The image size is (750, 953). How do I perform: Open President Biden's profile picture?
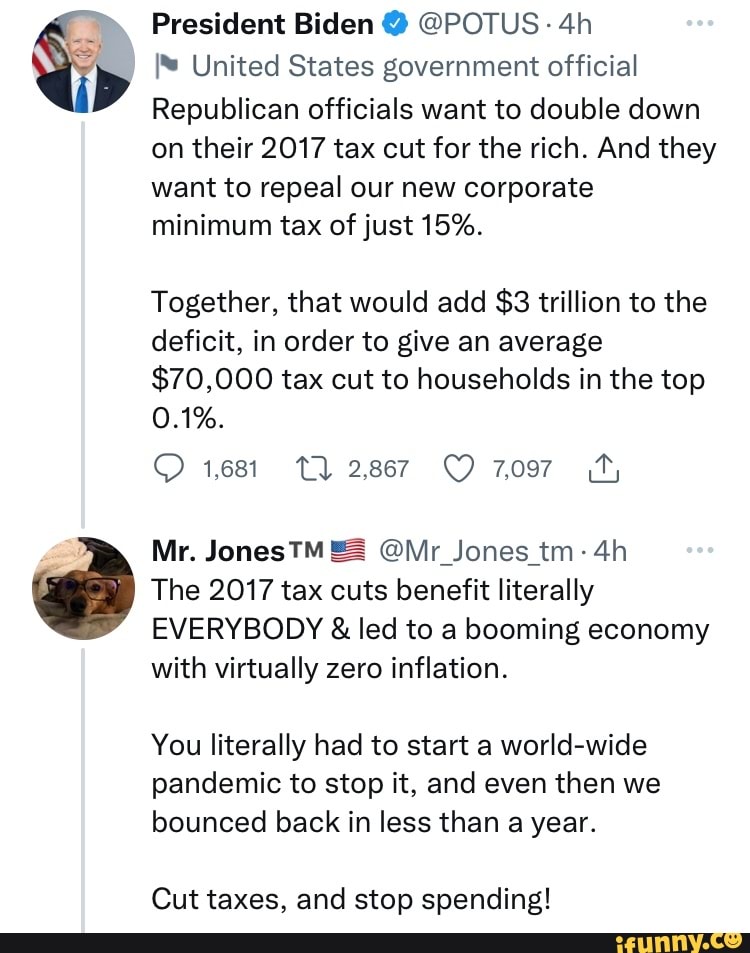click(83, 62)
